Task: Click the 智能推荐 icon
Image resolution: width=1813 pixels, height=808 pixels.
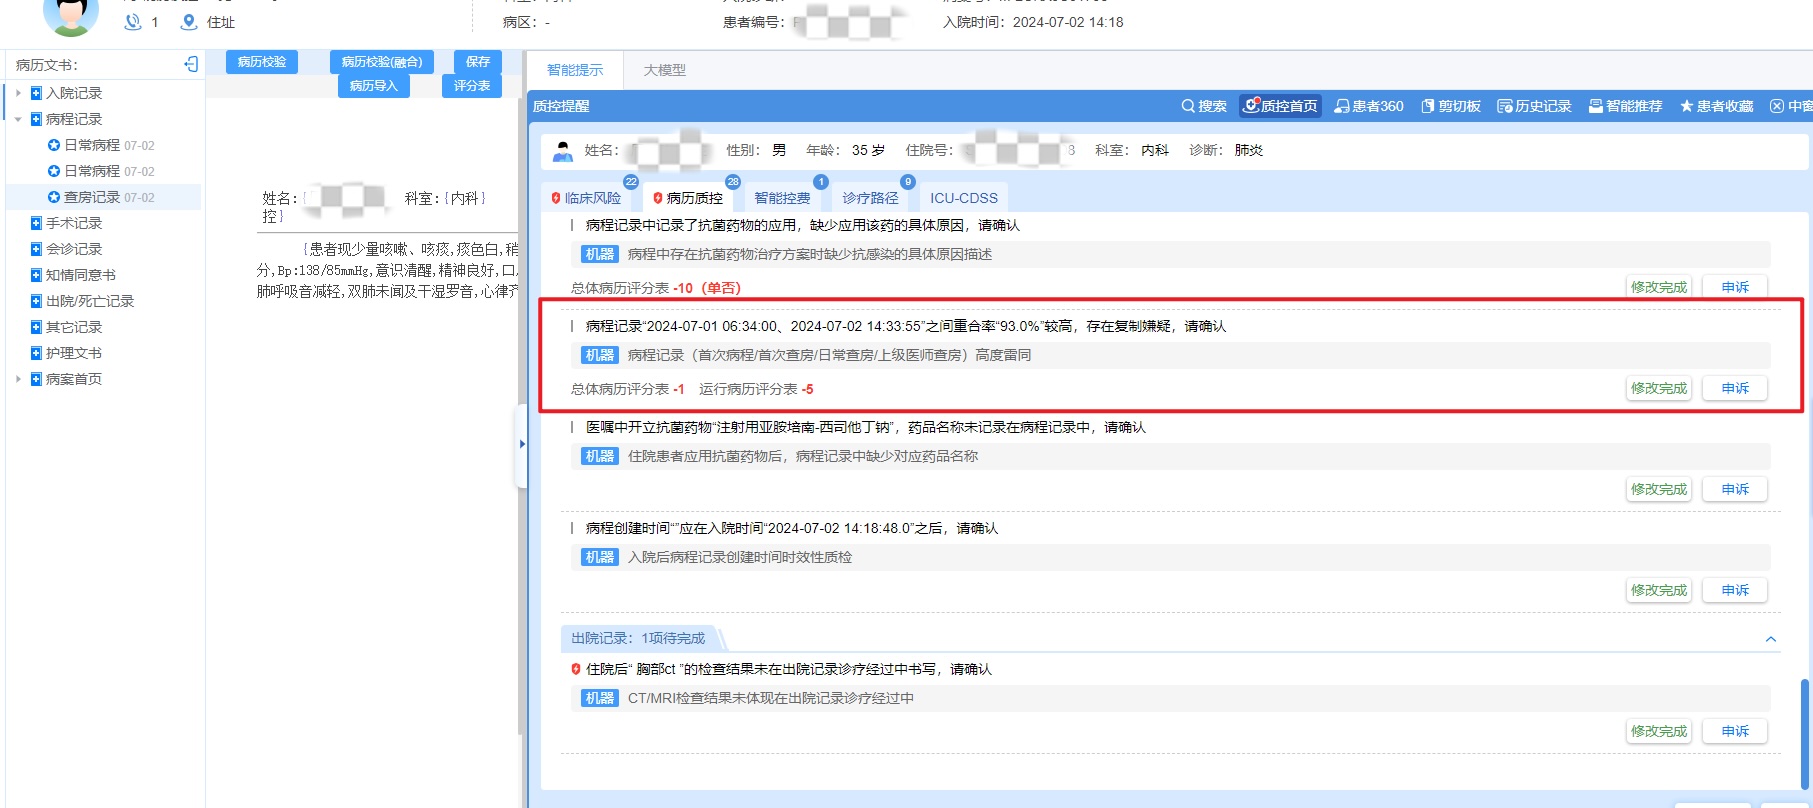Action: tap(1596, 106)
